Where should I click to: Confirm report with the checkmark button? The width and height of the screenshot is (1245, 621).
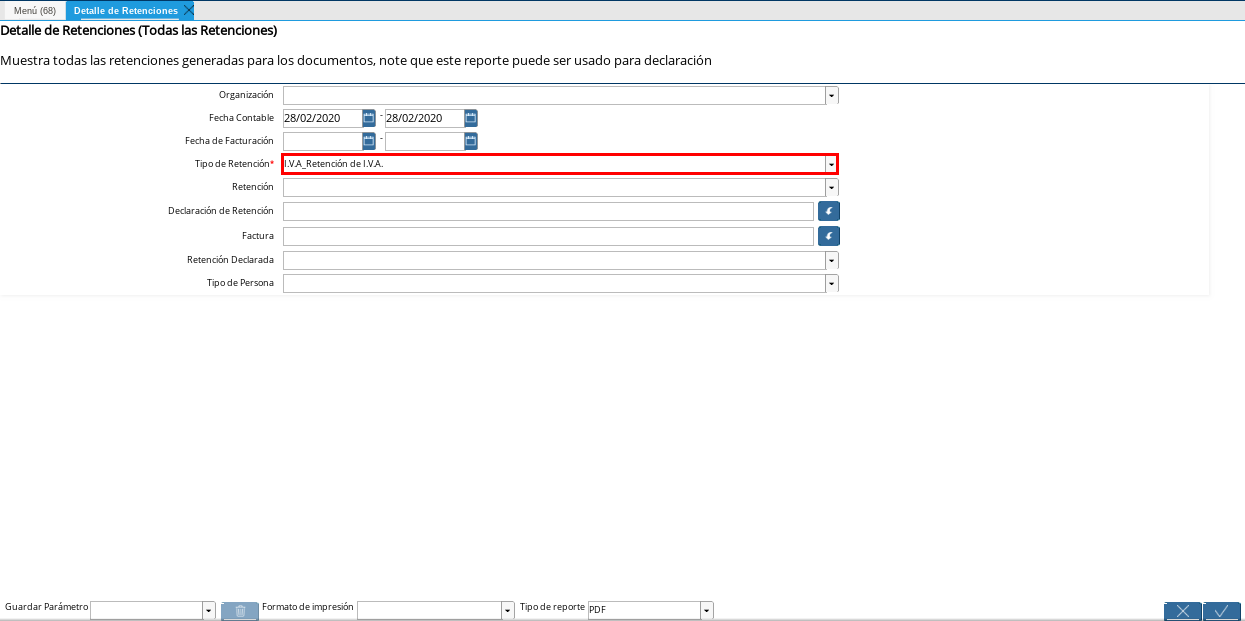1222,611
